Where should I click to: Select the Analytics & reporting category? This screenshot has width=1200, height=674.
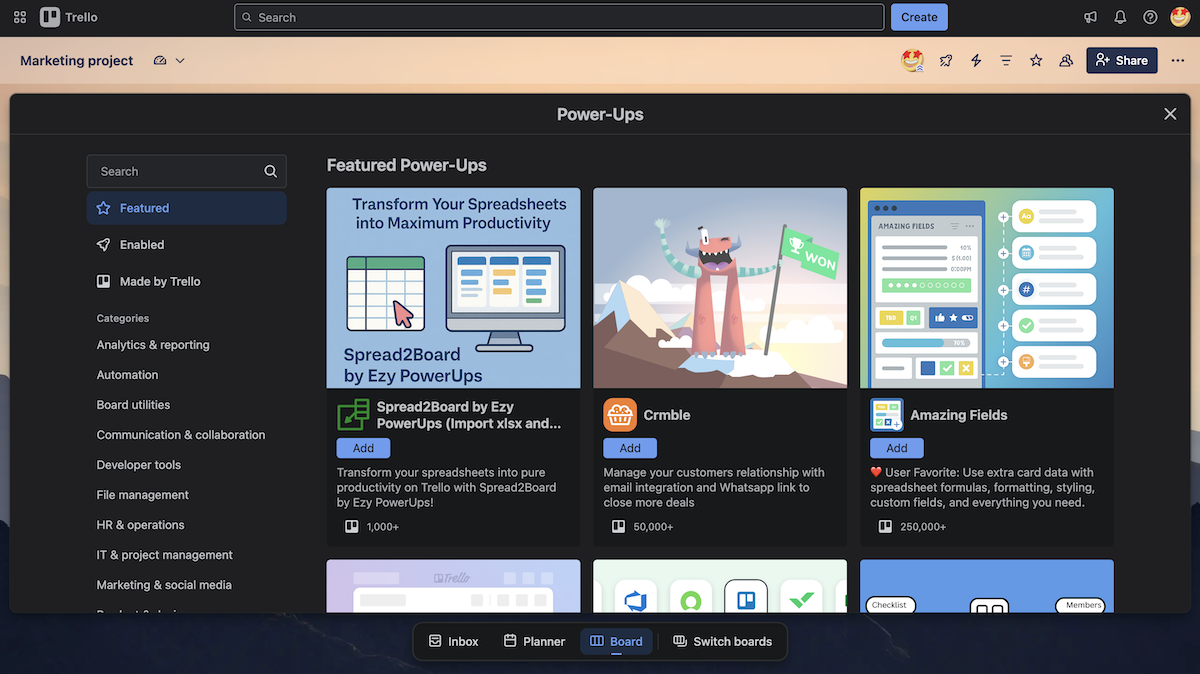click(x=152, y=344)
